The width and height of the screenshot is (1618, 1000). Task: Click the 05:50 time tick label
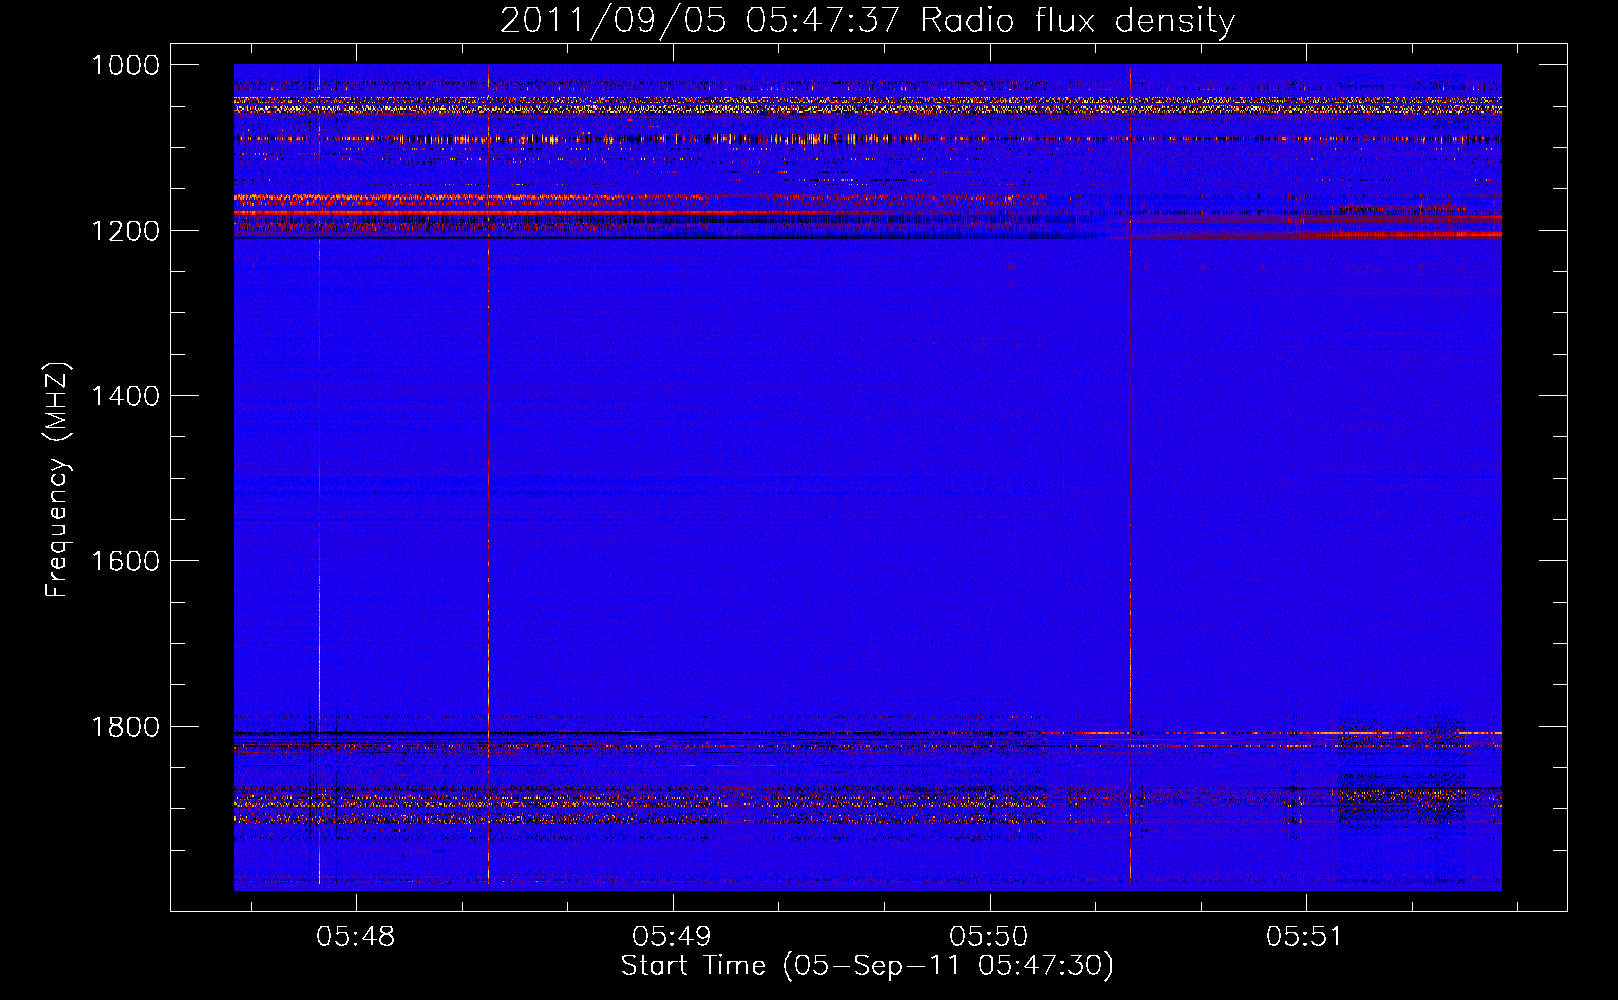tap(989, 937)
